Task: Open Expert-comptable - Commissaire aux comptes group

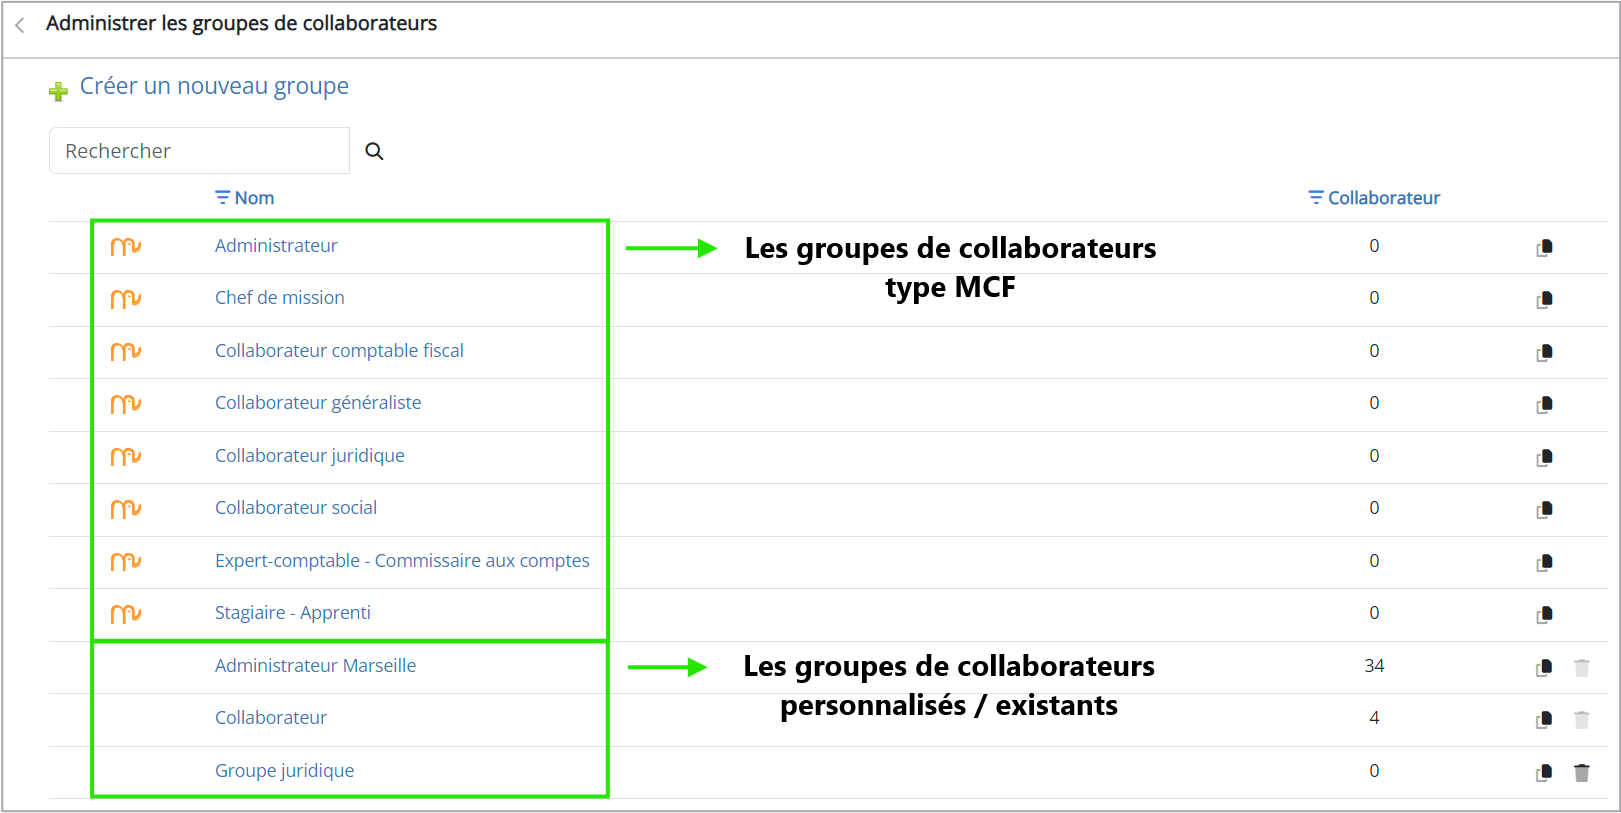Action: coord(402,561)
